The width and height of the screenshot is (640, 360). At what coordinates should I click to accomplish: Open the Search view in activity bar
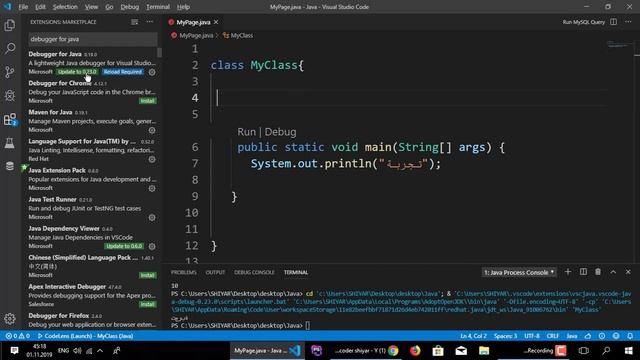[x=9, y=49]
